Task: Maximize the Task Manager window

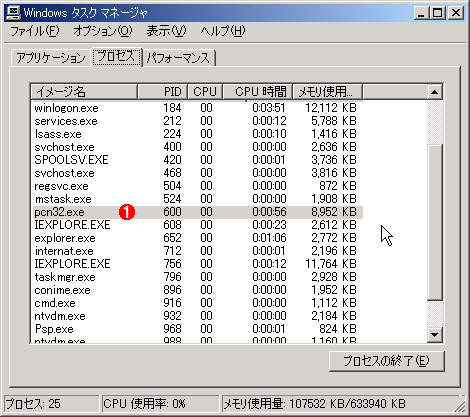Action: point(437,13)
